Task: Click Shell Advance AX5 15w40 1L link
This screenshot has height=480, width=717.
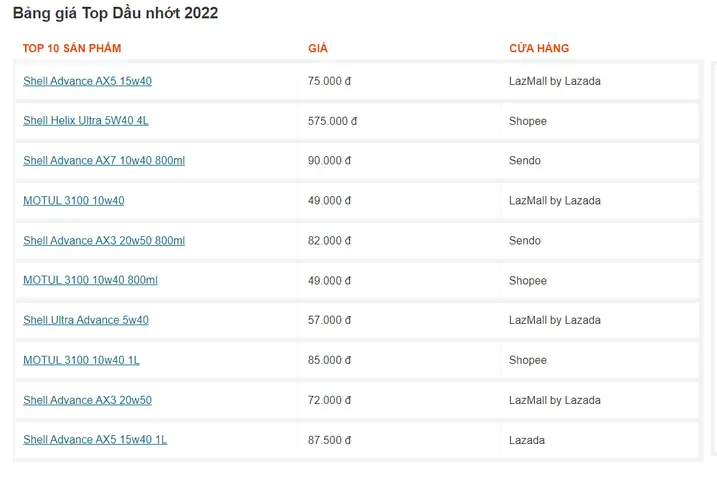Action: coord(95,440)
